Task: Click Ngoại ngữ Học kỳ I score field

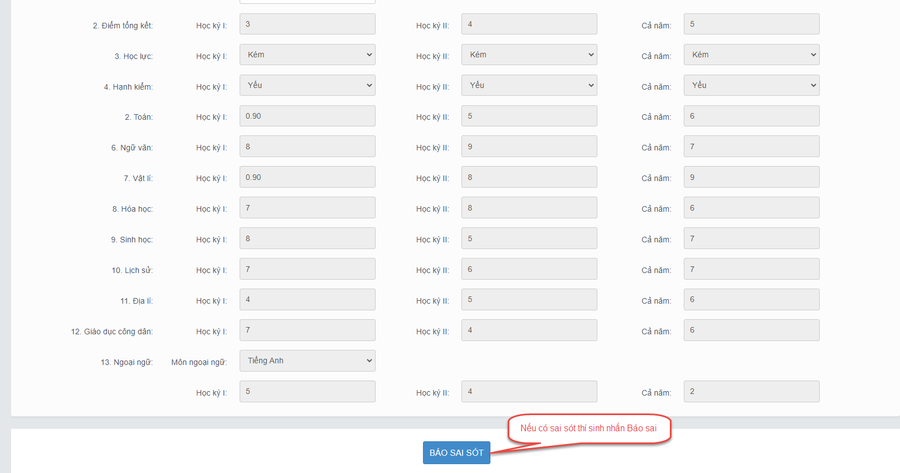Action: 307,392
